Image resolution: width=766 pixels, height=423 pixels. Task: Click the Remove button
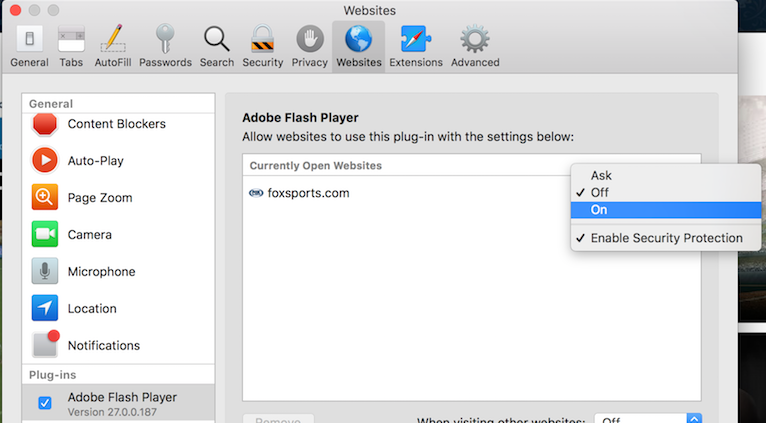click(x=278, y=420)
